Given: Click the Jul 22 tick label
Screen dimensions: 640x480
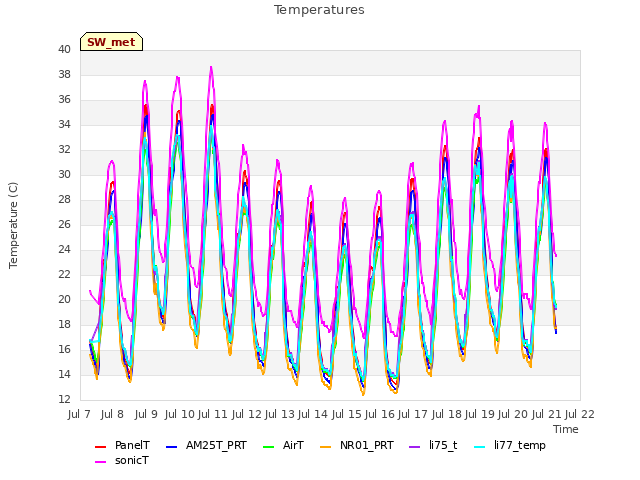Looking at the screenshot, I should point(580,414).
